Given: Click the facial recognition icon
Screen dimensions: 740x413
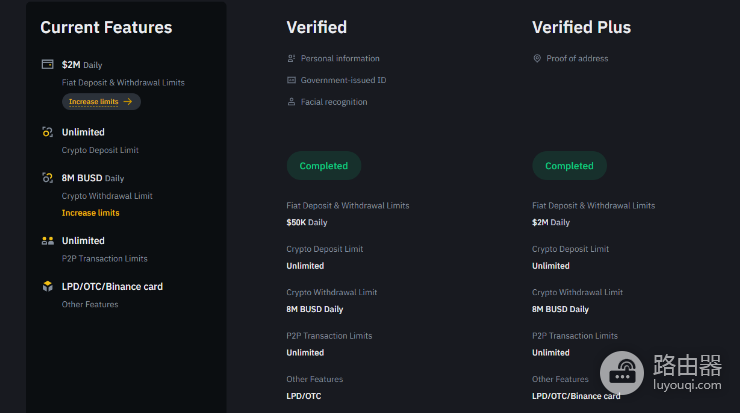Looking at the screenshot, I should click(x=291, y=102).
